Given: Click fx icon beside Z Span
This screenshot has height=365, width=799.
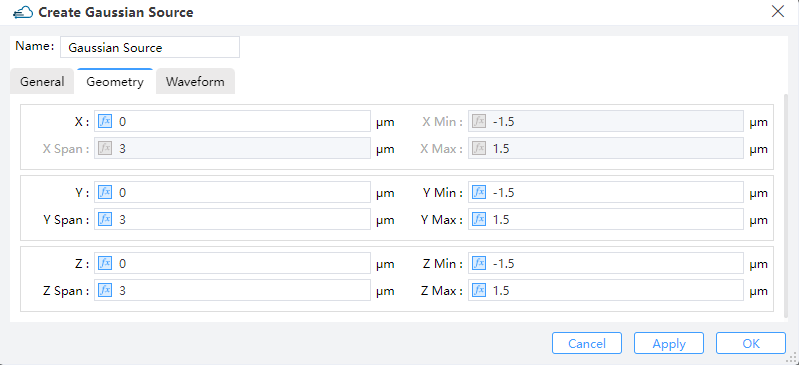Looking at the screenshot, I should click(105, 290).
